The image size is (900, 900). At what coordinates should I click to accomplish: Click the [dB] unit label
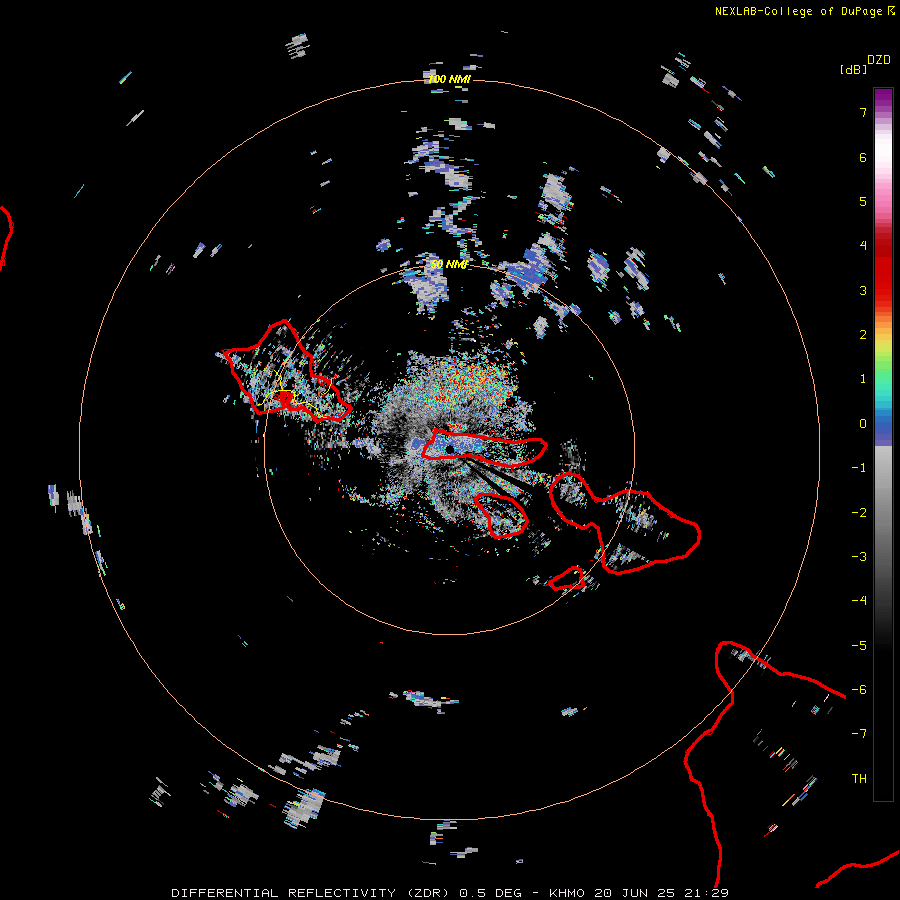click(854, 69)
